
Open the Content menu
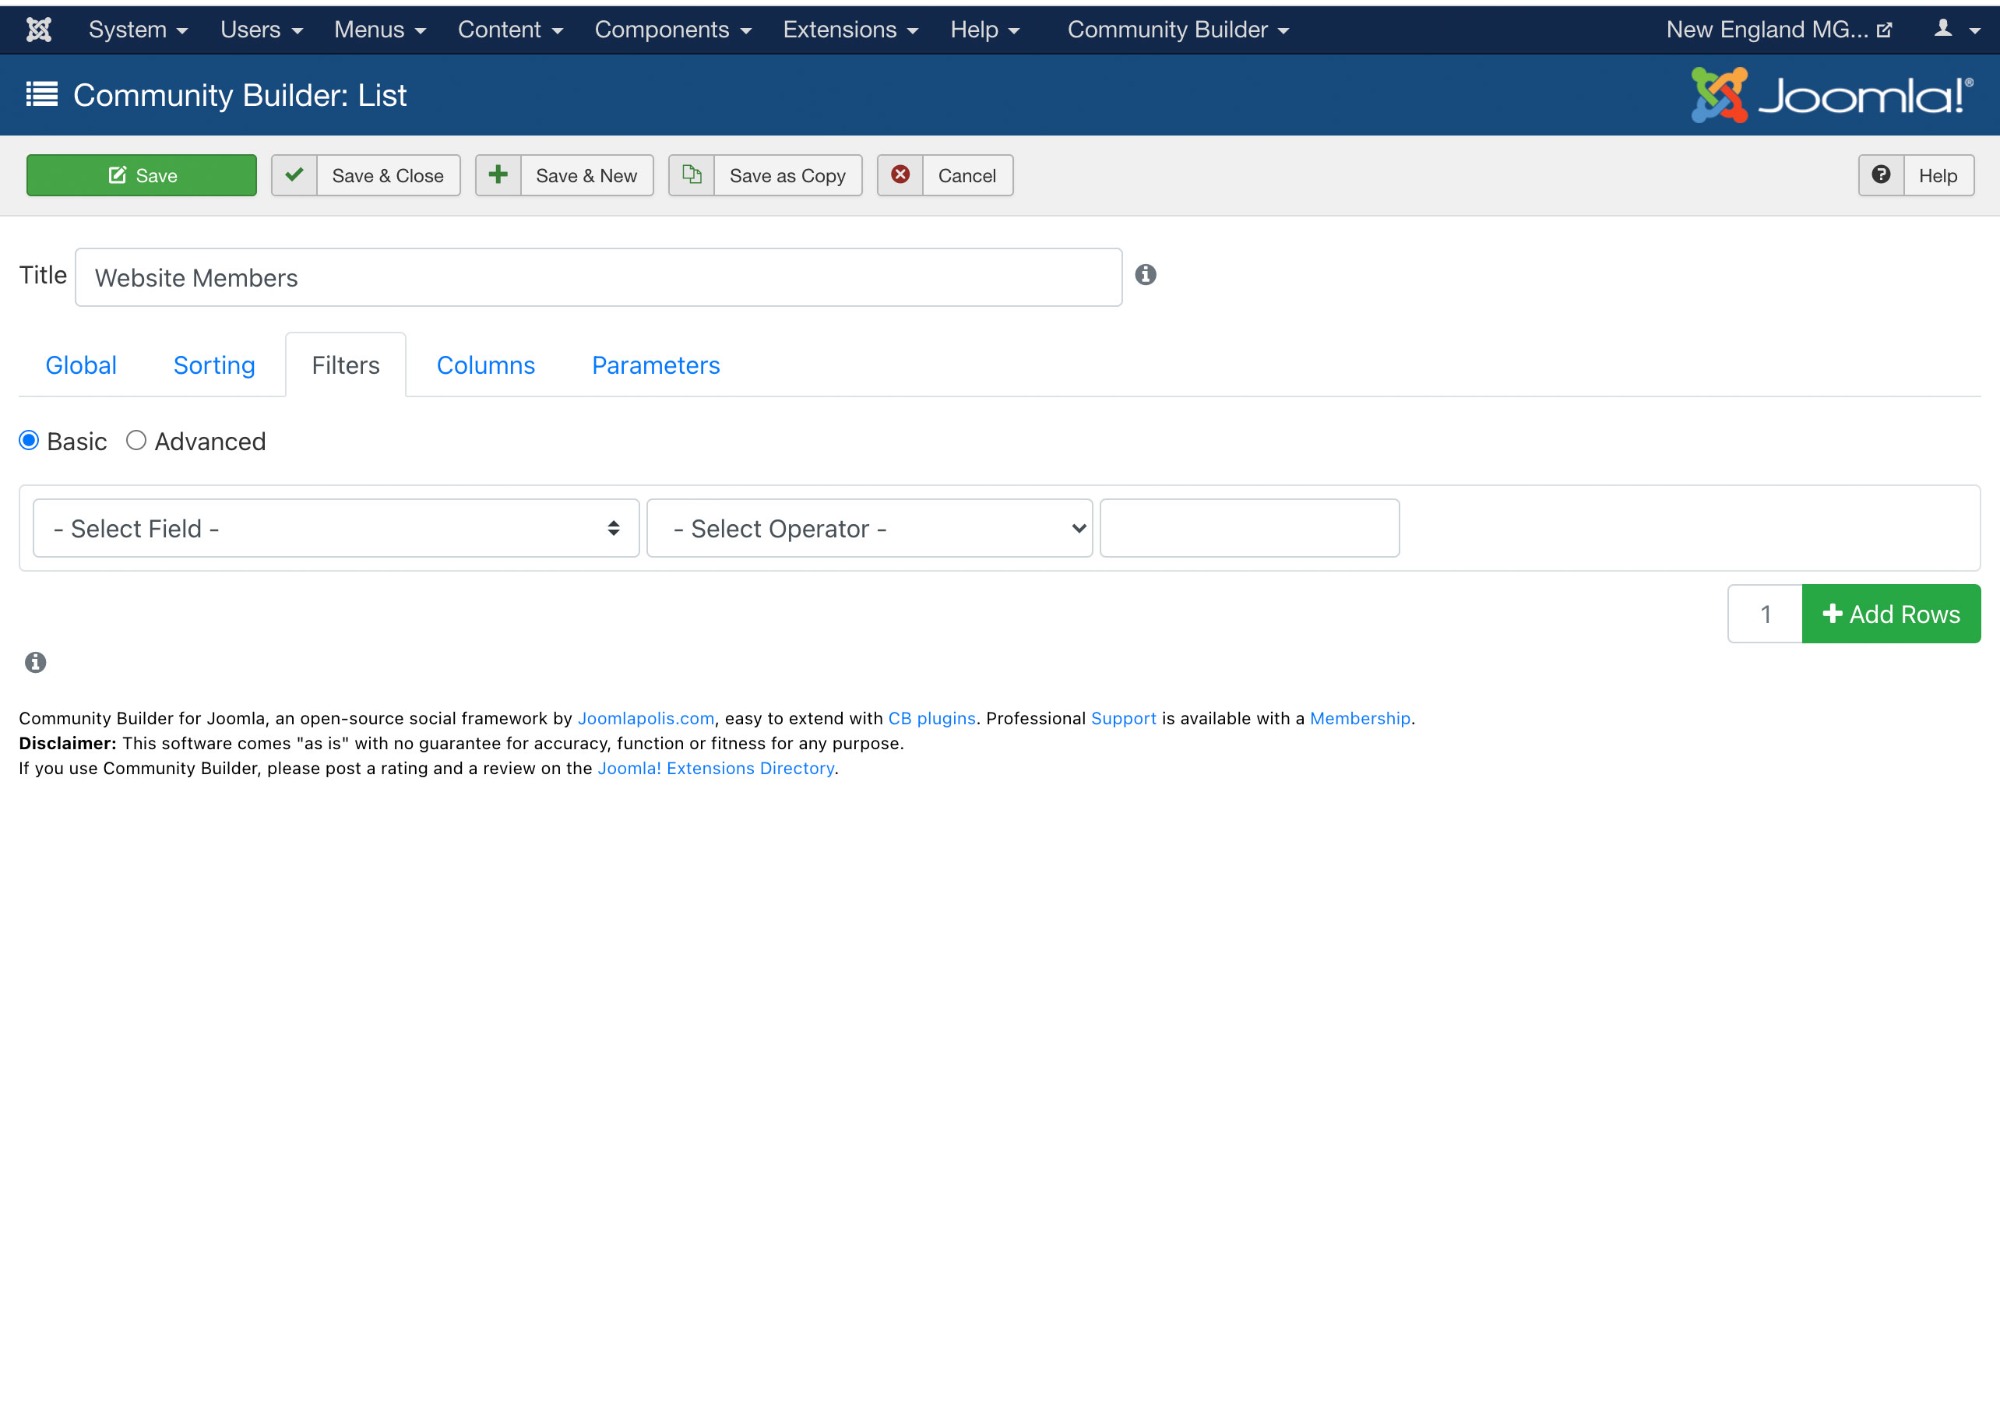510,30
